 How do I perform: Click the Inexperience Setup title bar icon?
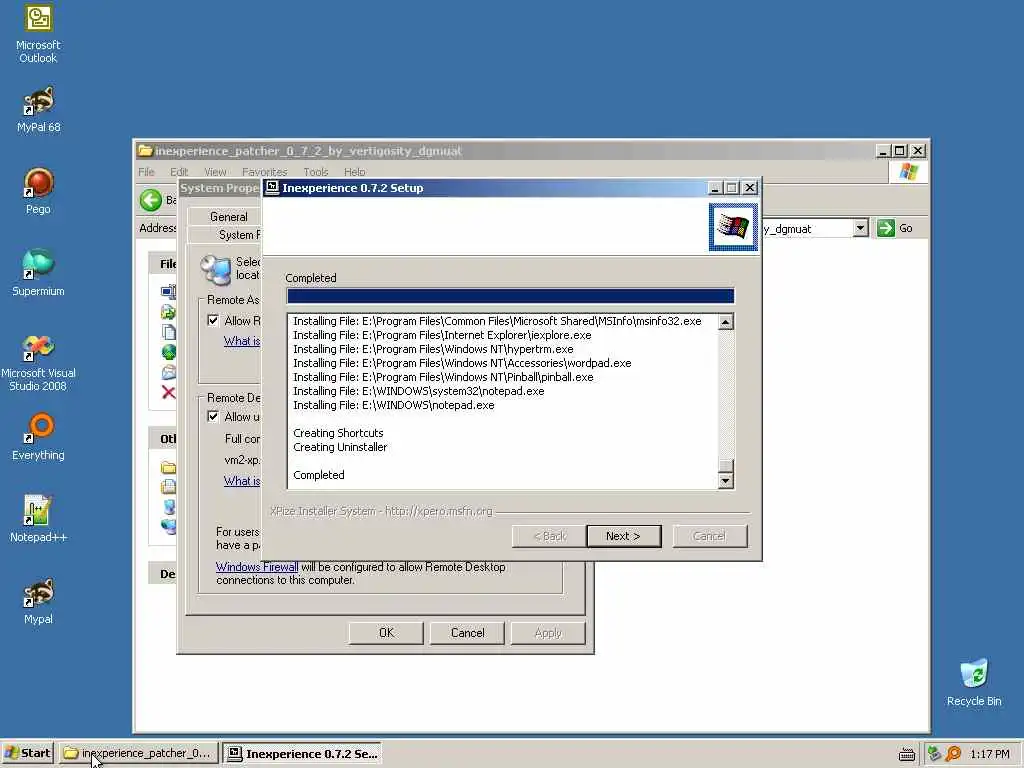click(x=272, y=188)
